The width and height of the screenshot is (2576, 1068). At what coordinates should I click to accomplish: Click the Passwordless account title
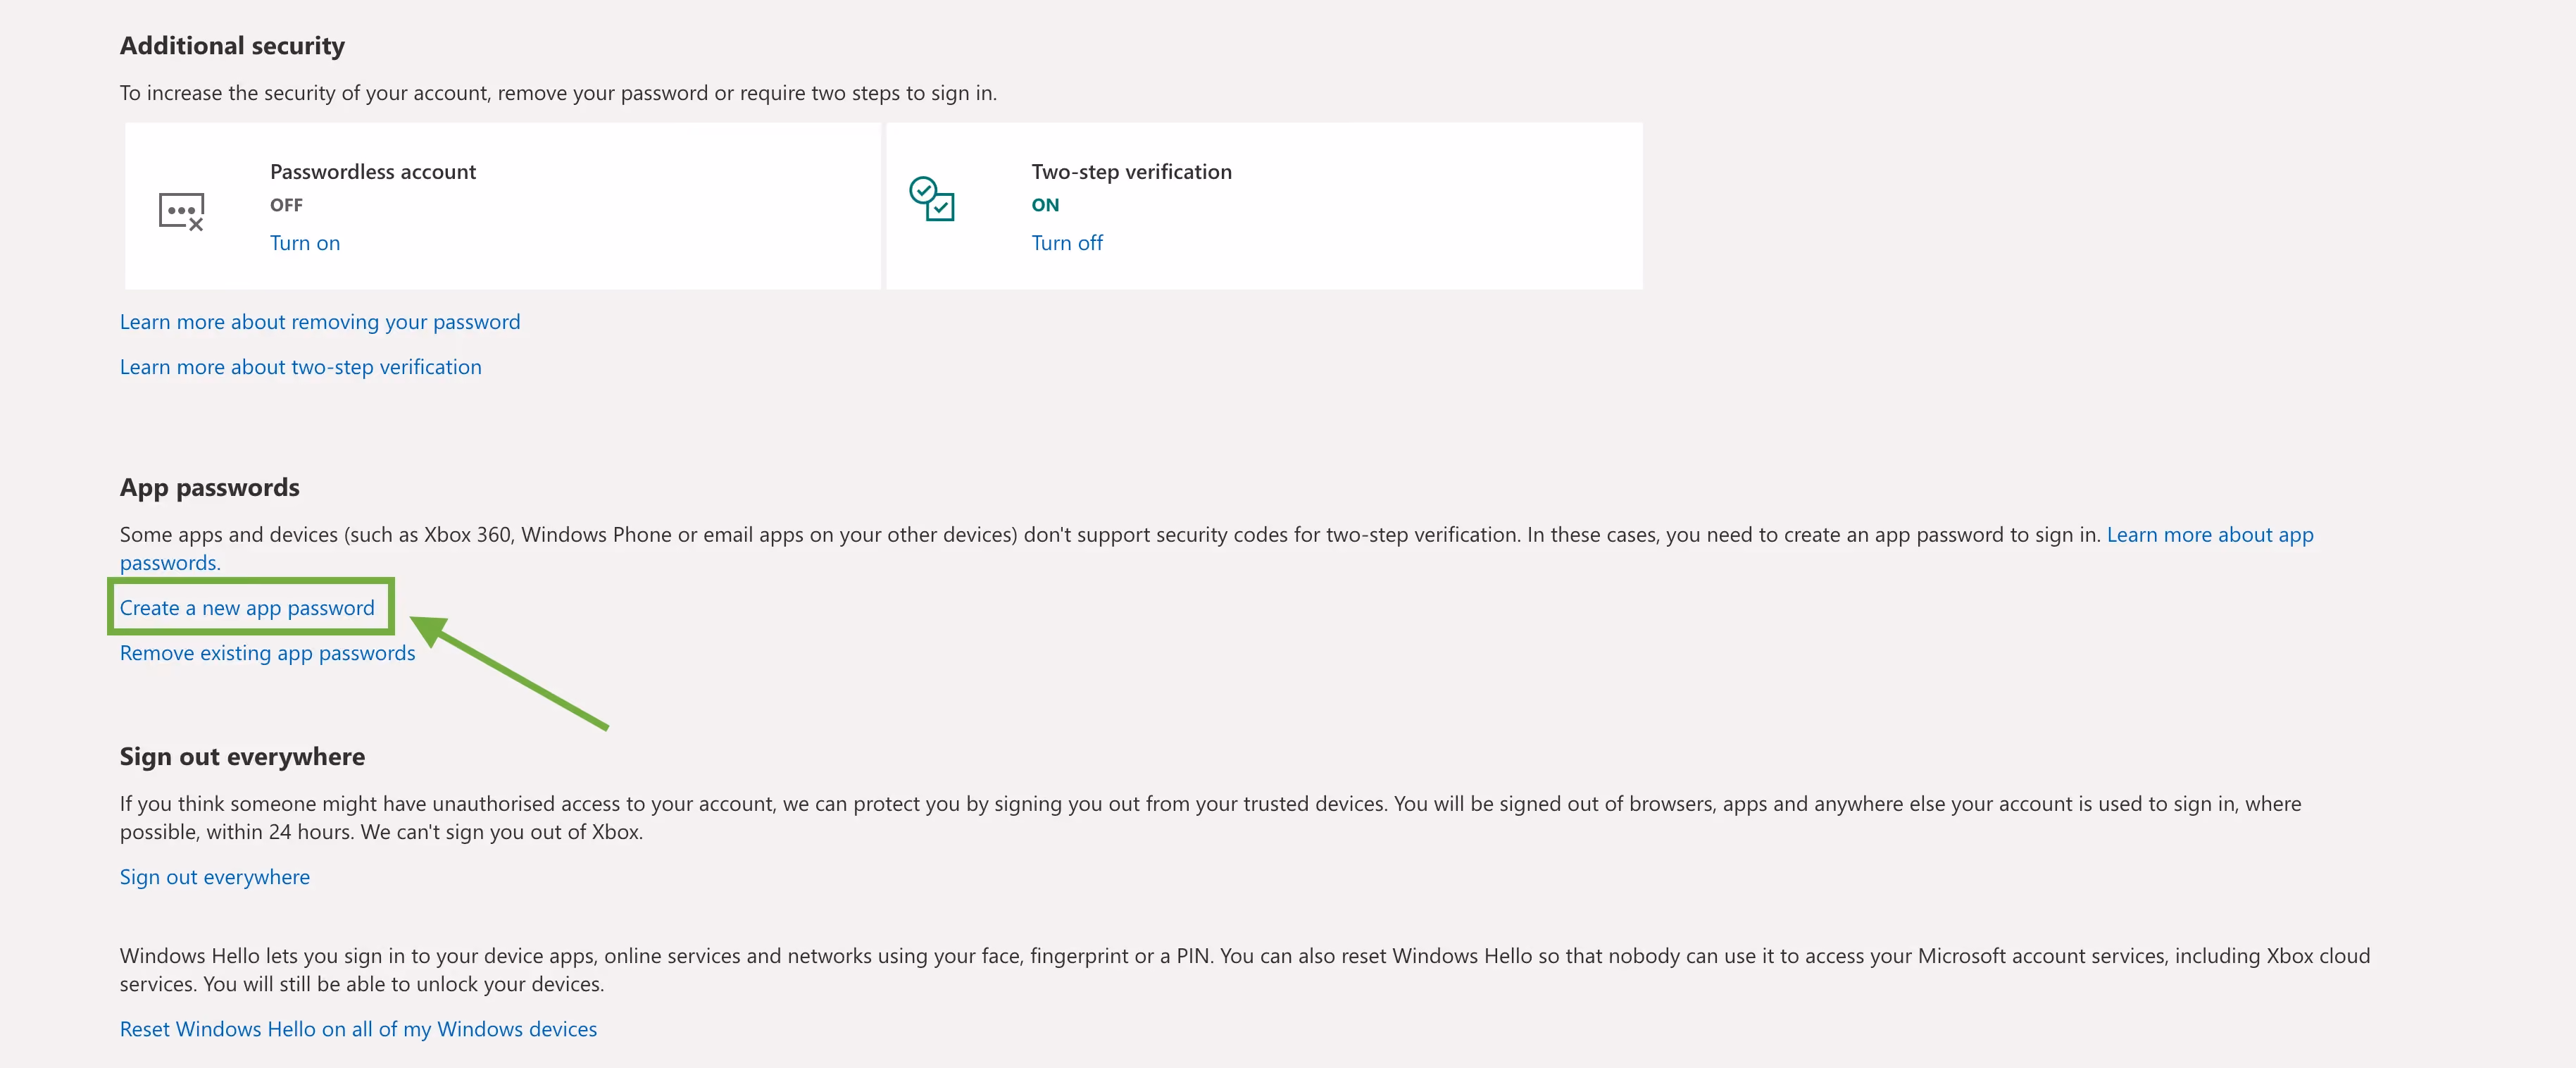point(373,172)
